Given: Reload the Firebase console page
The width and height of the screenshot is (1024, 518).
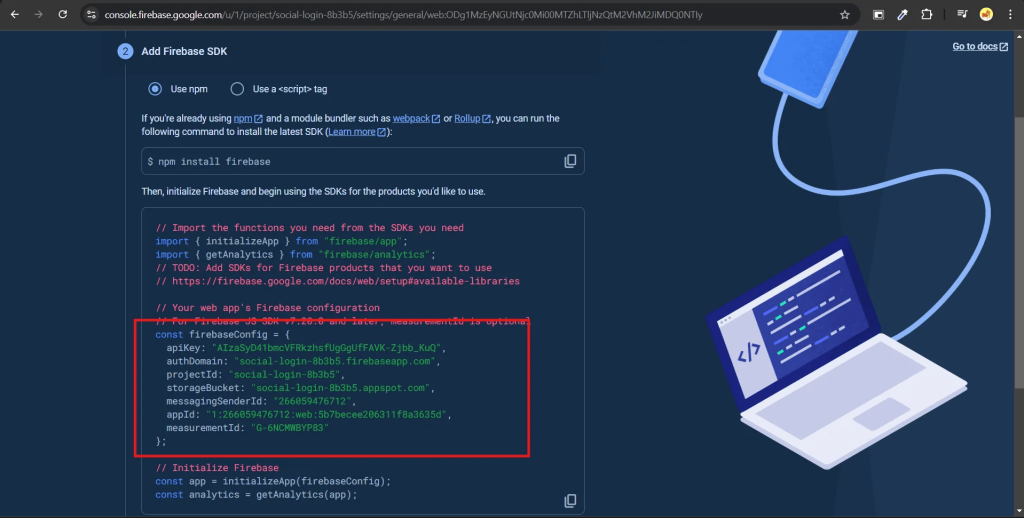Looking at the screenshot, I should click(x=63, y=15).
